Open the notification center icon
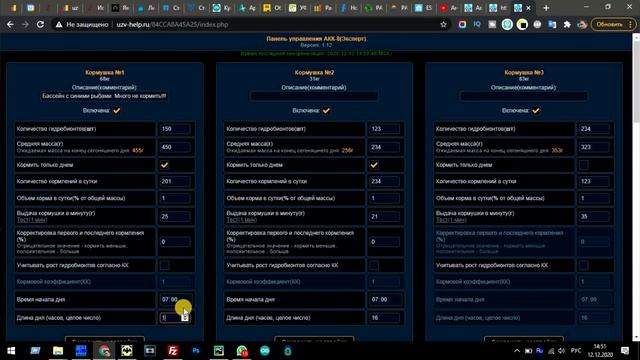 625,351
